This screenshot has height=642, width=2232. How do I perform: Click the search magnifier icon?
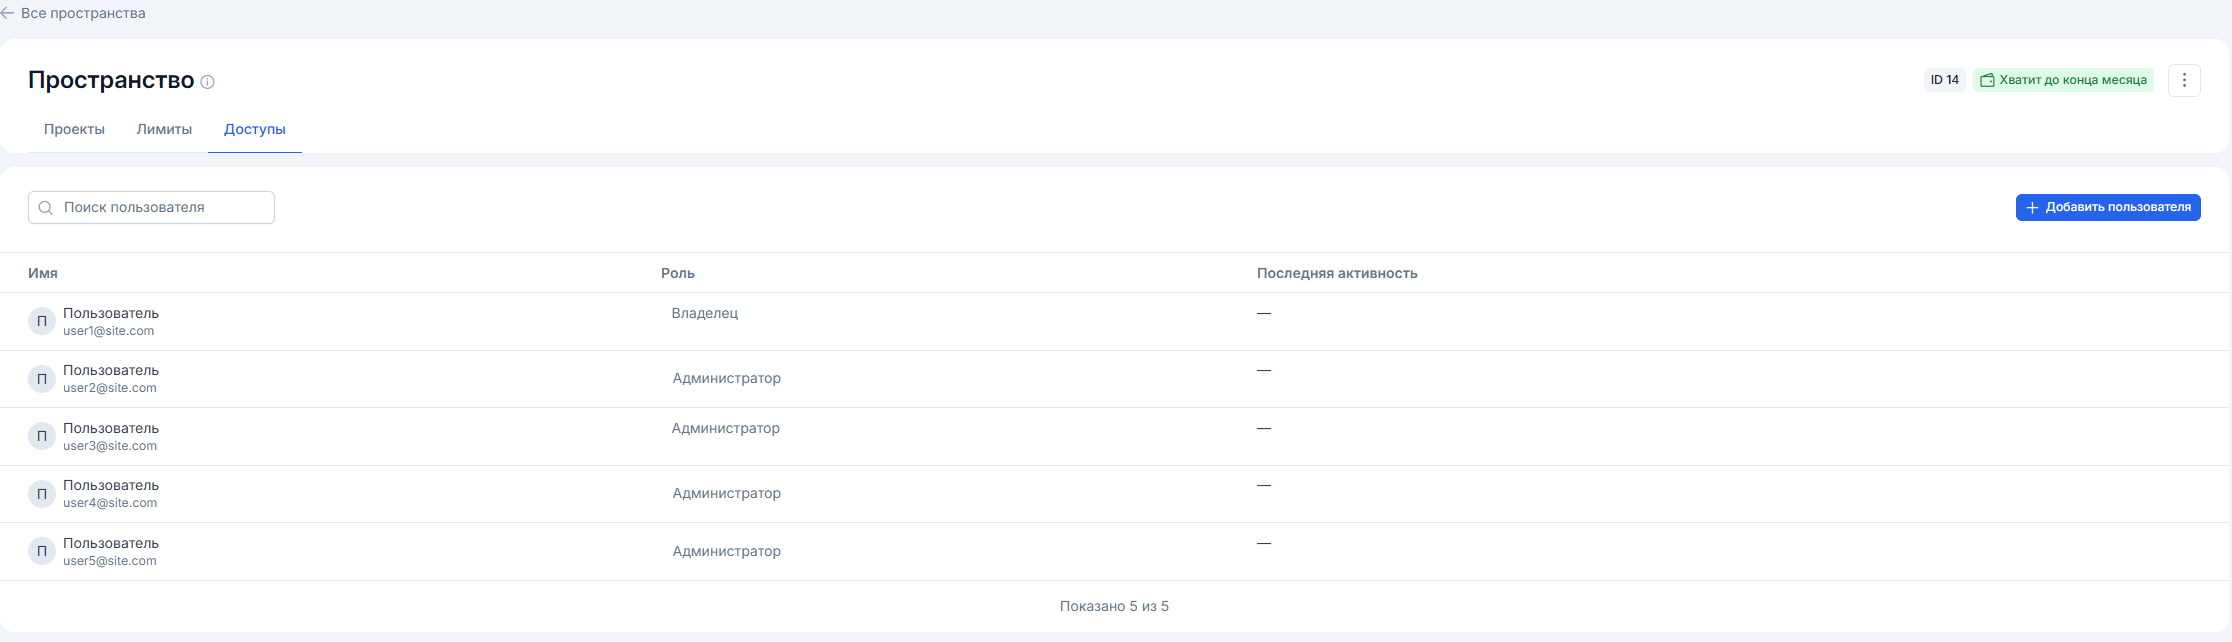(45, 208)
